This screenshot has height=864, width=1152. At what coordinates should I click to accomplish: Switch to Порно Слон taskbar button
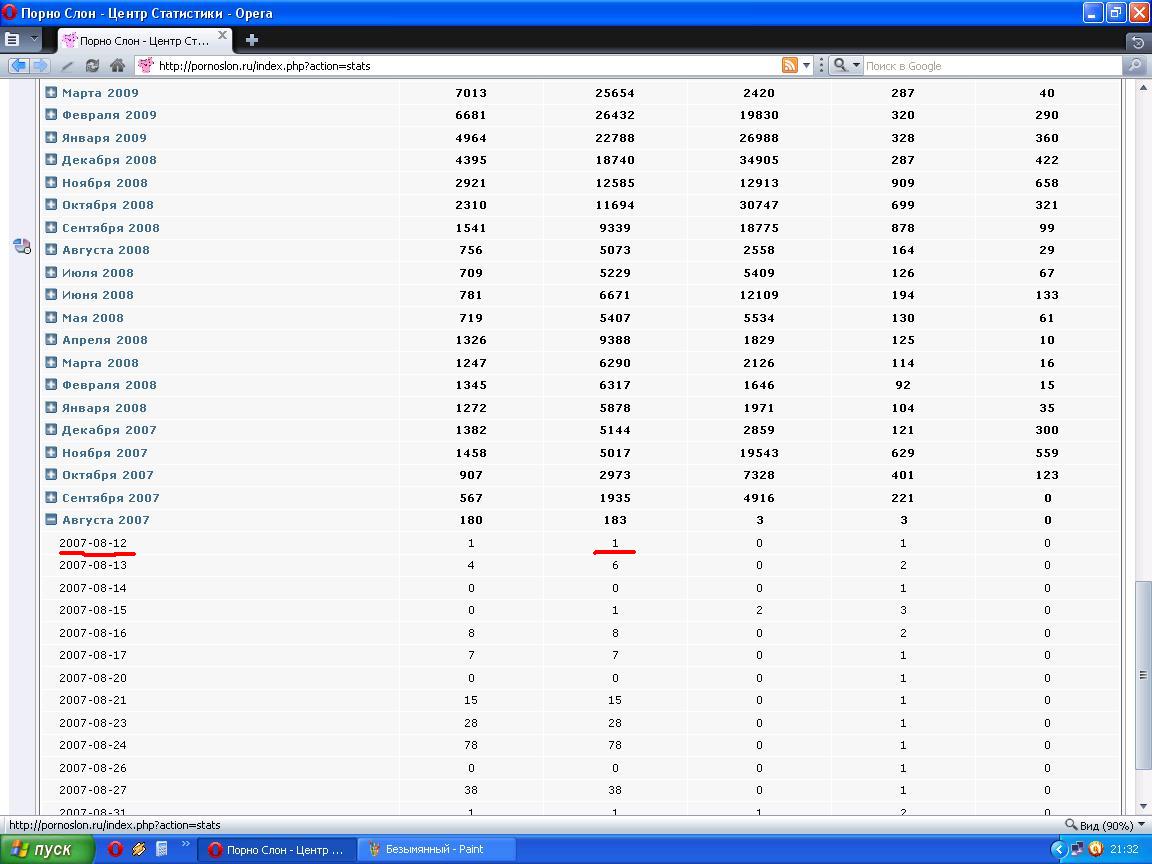pyautogui.click(x=277, y=849)
